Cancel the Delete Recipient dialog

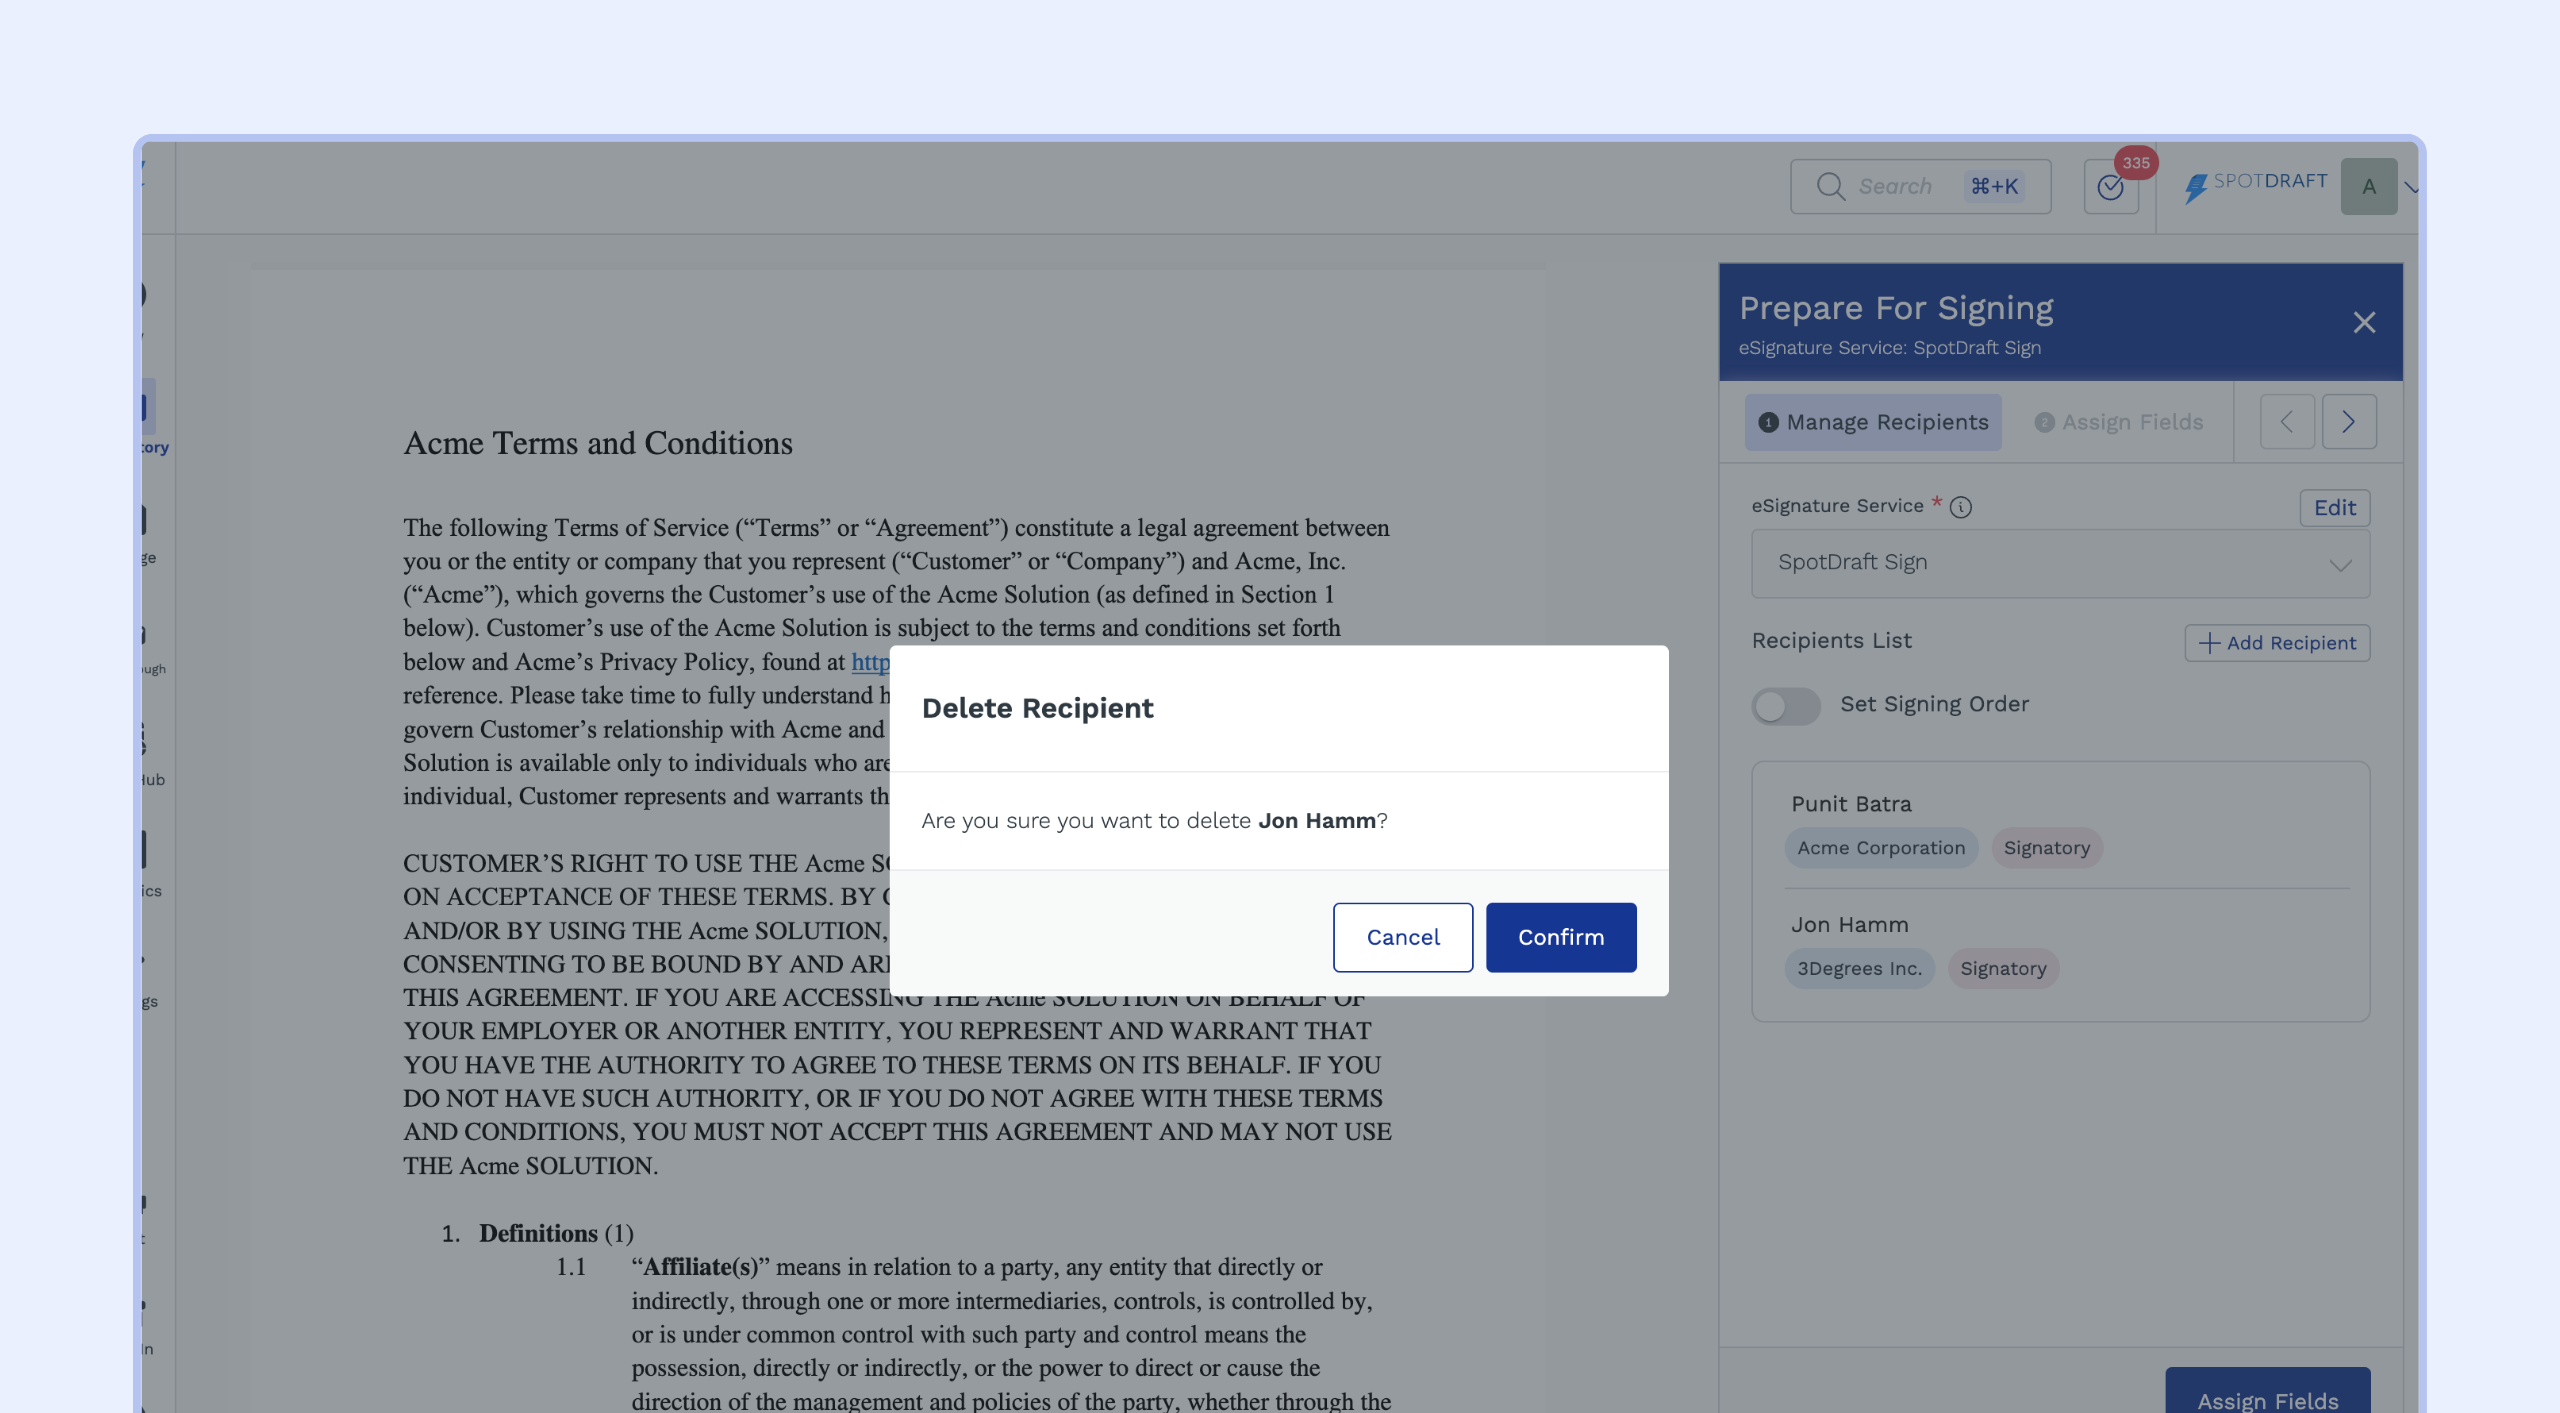[x=1402, y=937]
